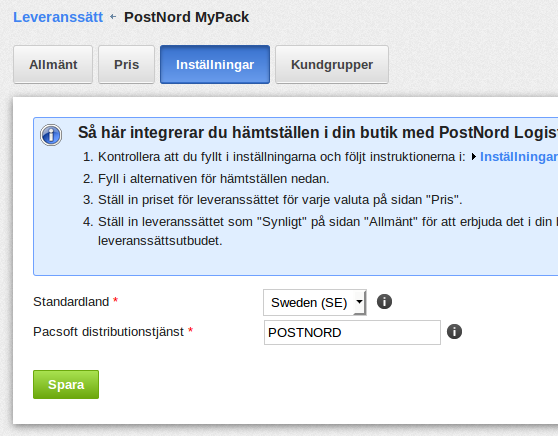Click the hämtställen integration heading
The image size is (558, 436).
tap(318, 132)
